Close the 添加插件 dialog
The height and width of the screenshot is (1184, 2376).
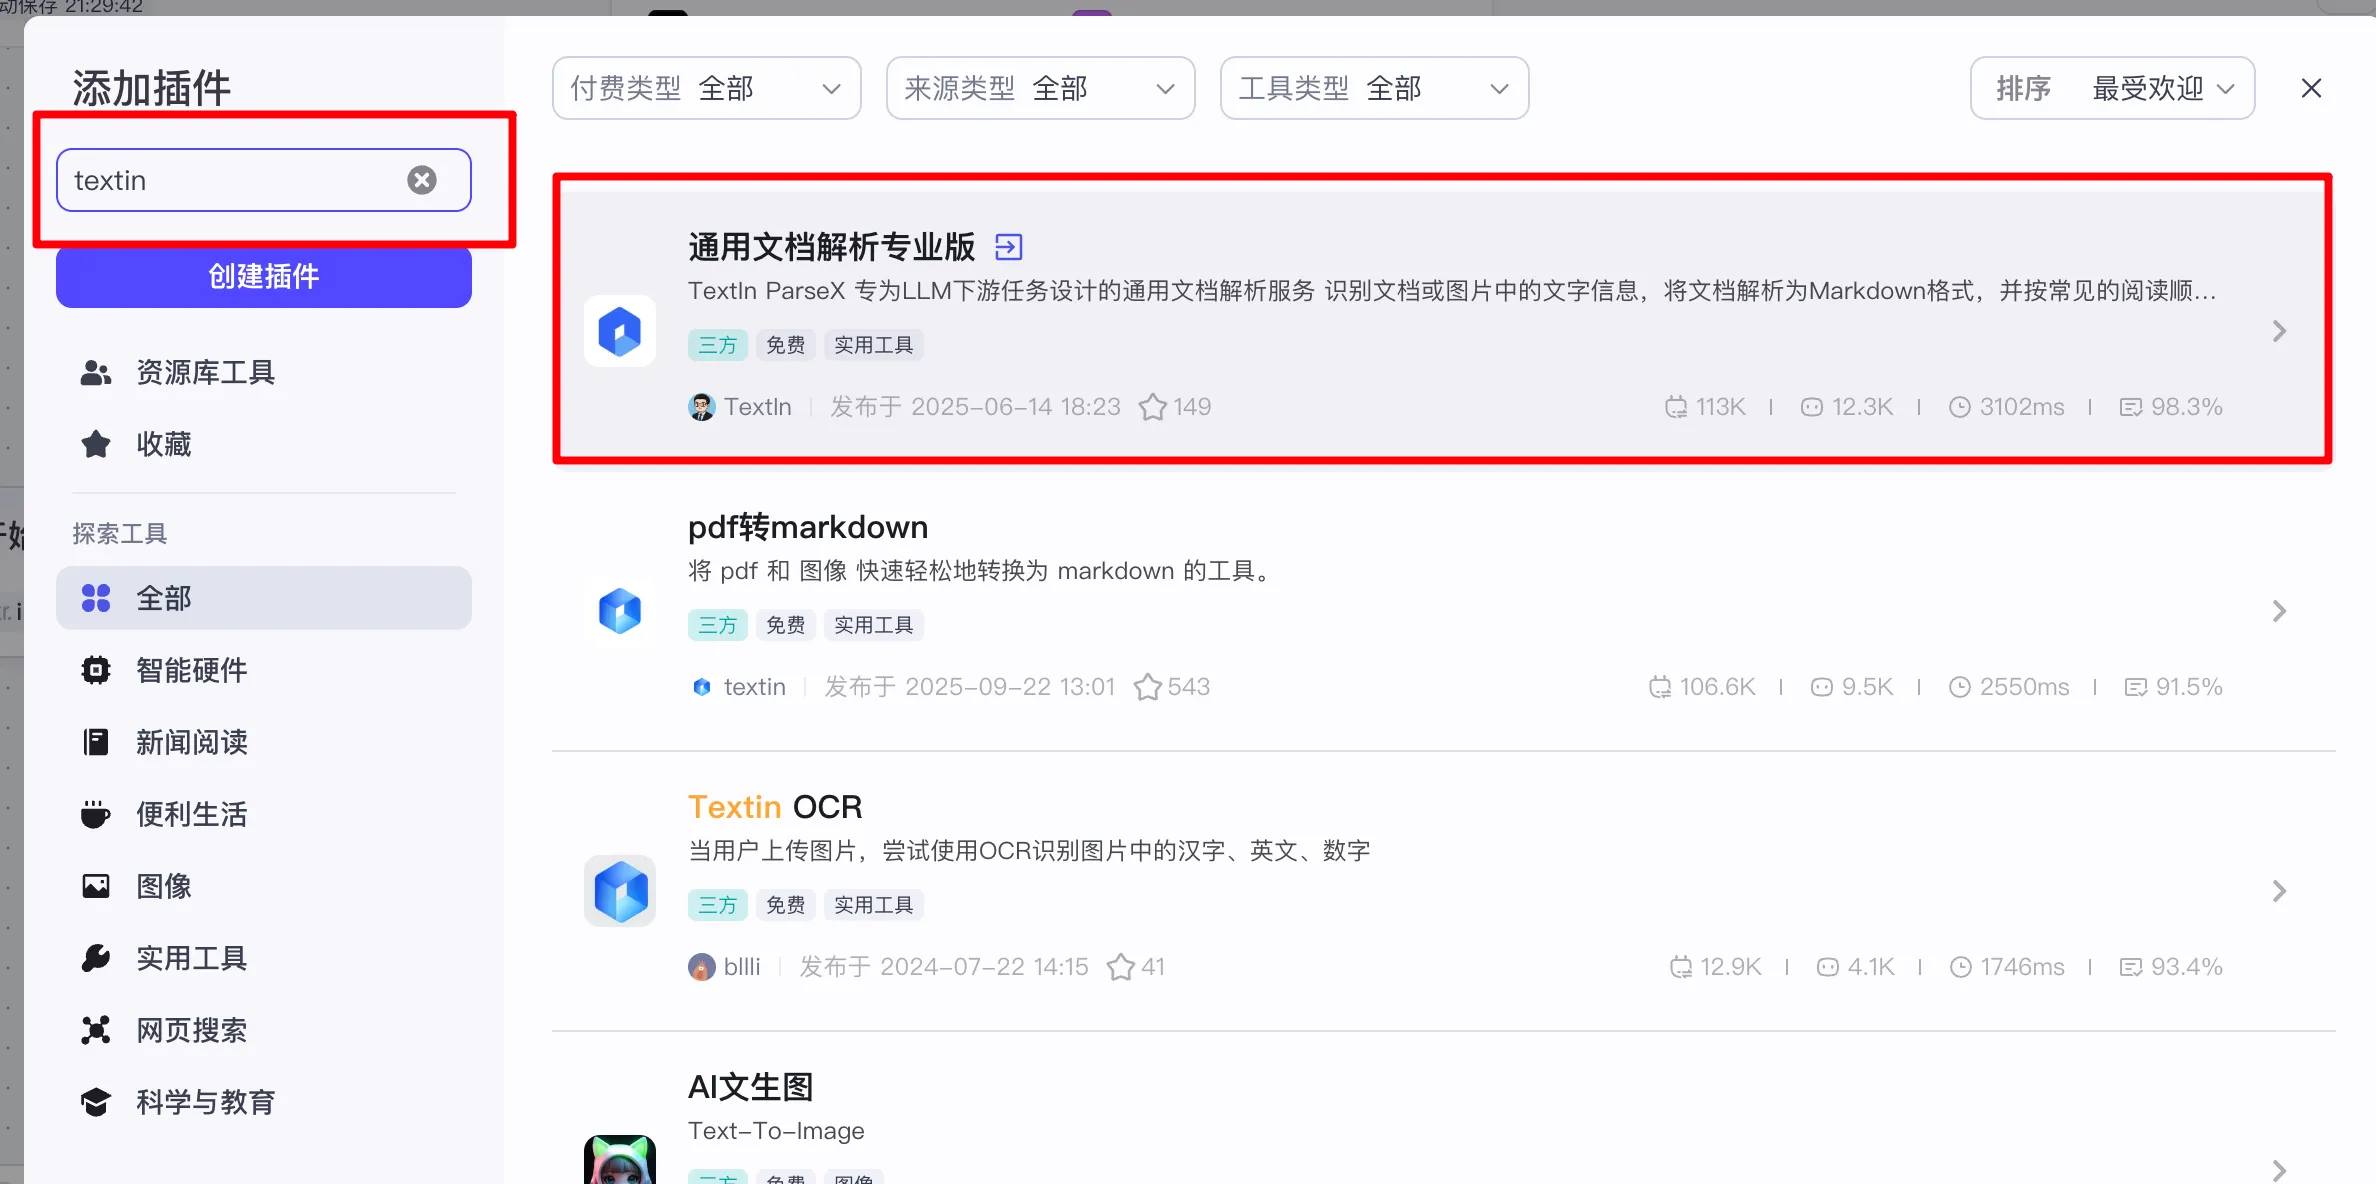pyautogui.click(x=2311, y=88)
